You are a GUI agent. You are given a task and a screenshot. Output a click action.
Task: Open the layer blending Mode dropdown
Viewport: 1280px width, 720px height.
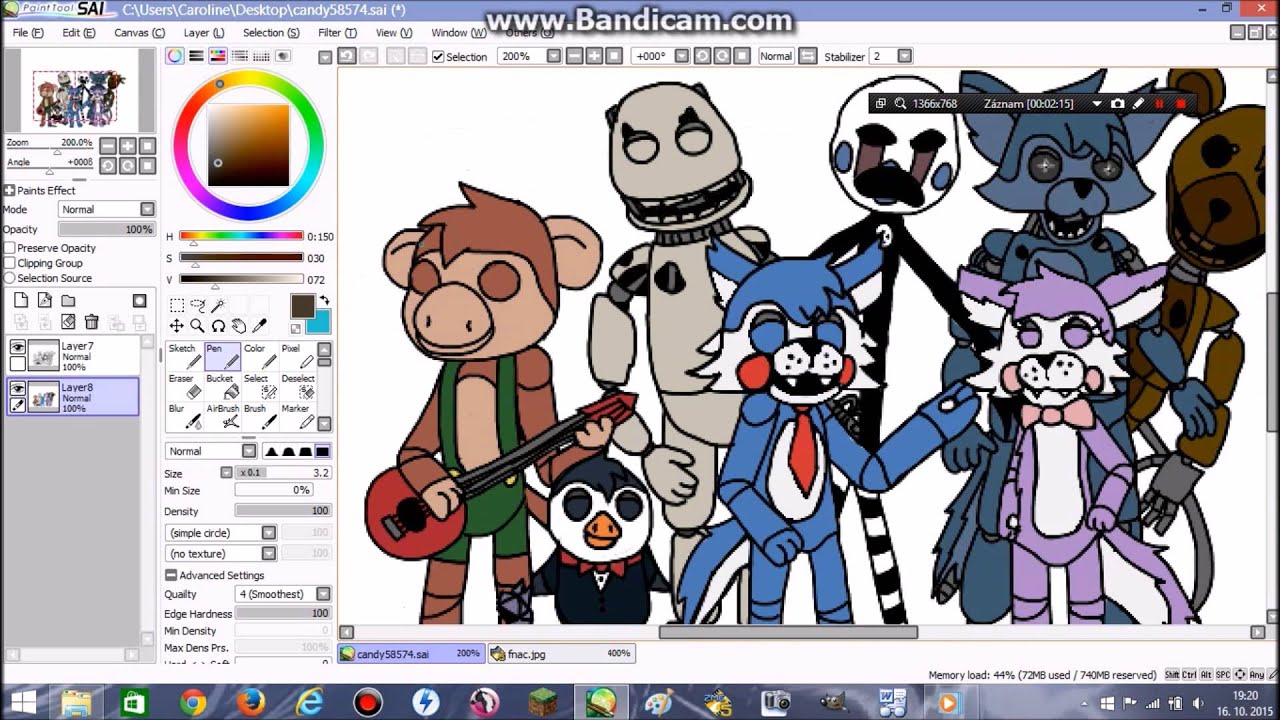pyautogui.click(x=107, y=210)
